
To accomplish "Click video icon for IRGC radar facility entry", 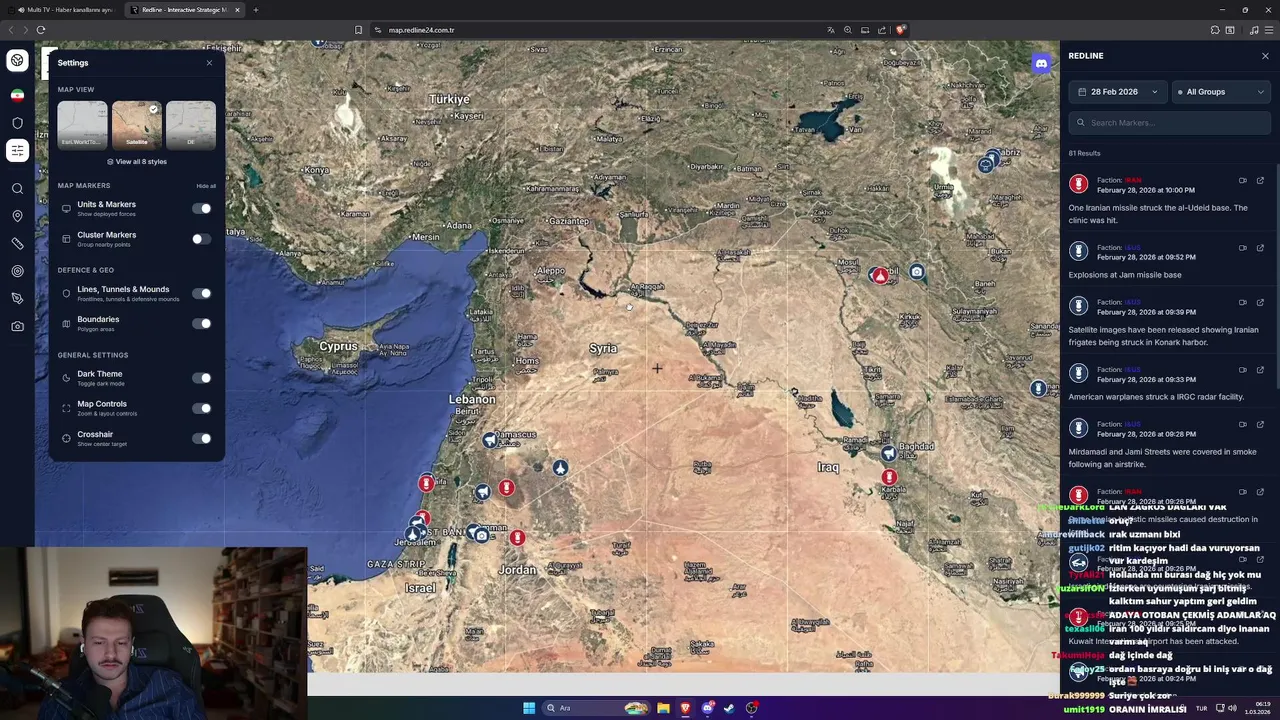I will (1242, 369).
